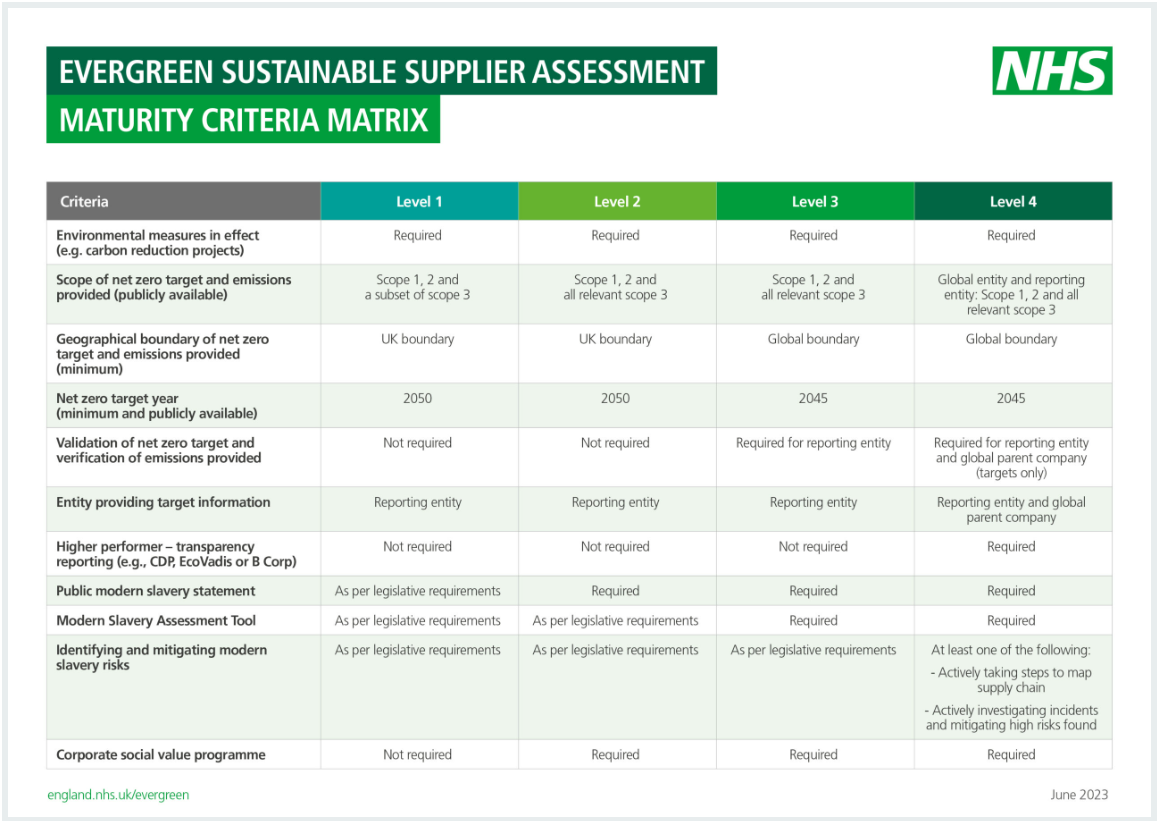
Task: Click the Criteria column header
Action: [184, 201]
